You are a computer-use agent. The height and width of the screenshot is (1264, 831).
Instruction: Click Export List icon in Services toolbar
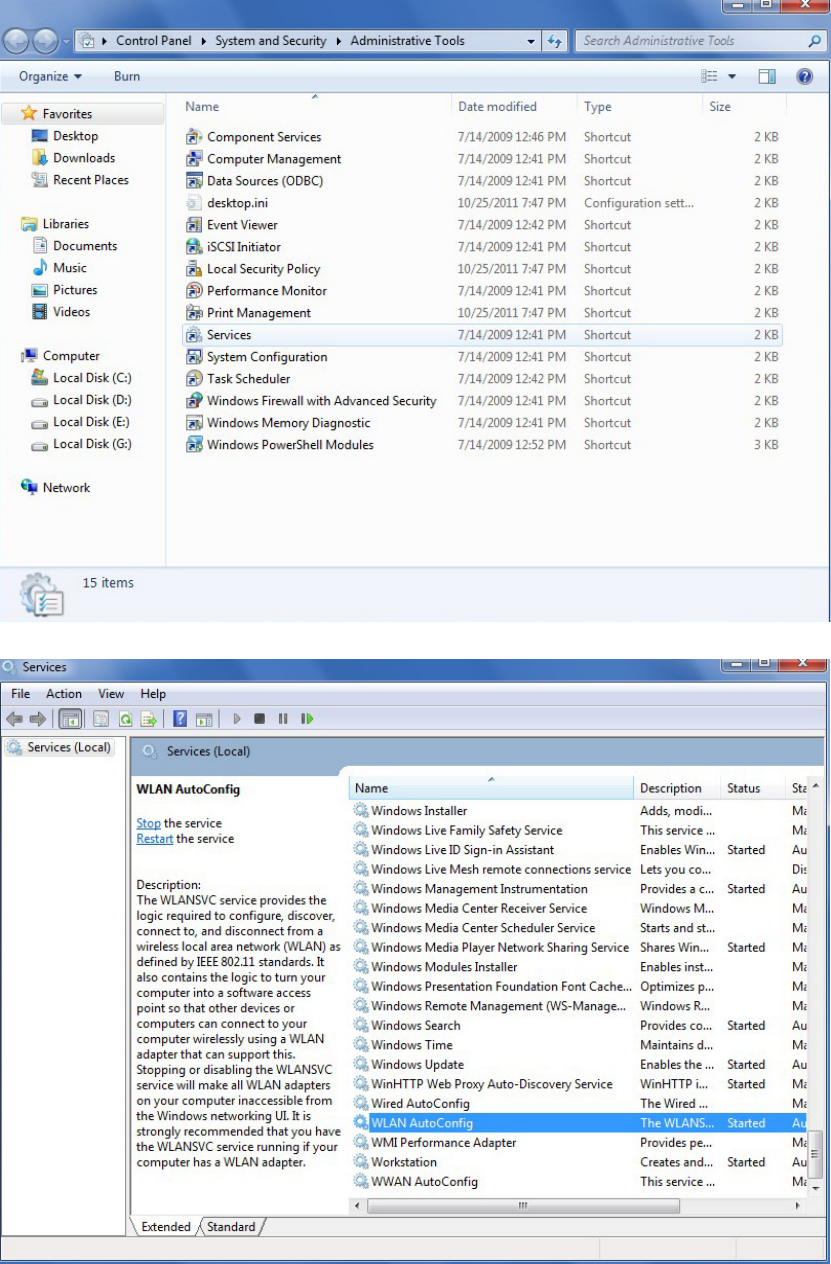coord(149,719)
